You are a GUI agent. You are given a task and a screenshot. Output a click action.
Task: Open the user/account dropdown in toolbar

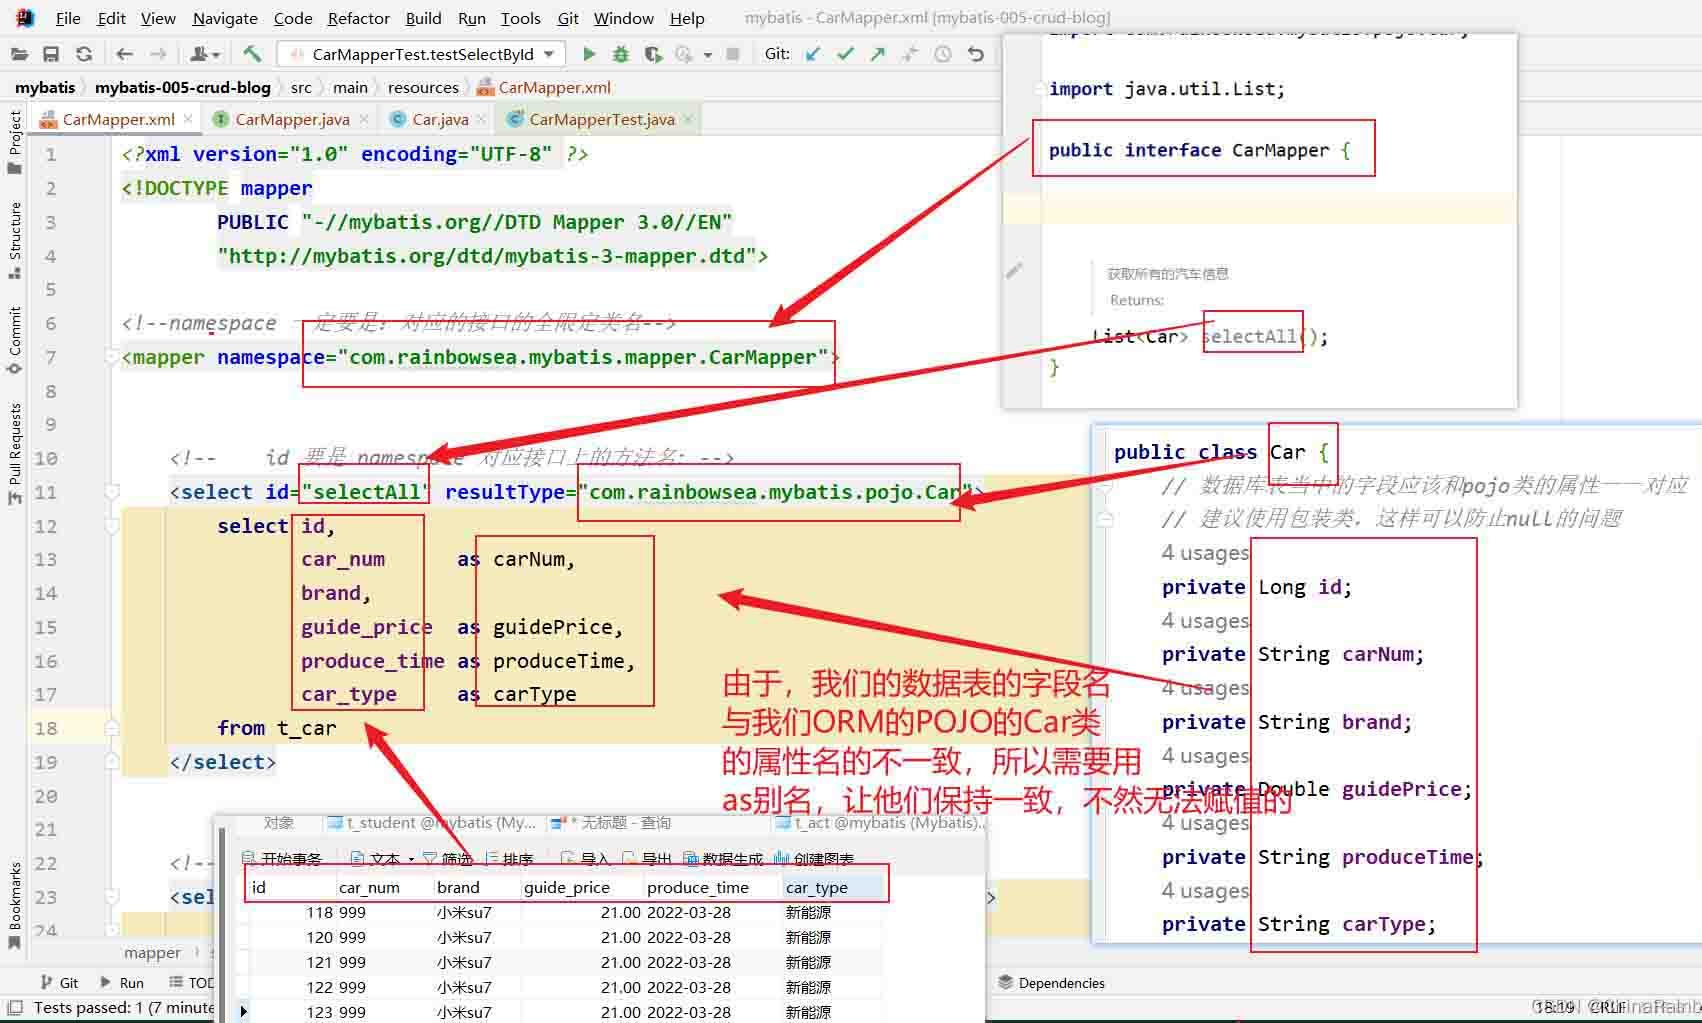tap(204, 54)
